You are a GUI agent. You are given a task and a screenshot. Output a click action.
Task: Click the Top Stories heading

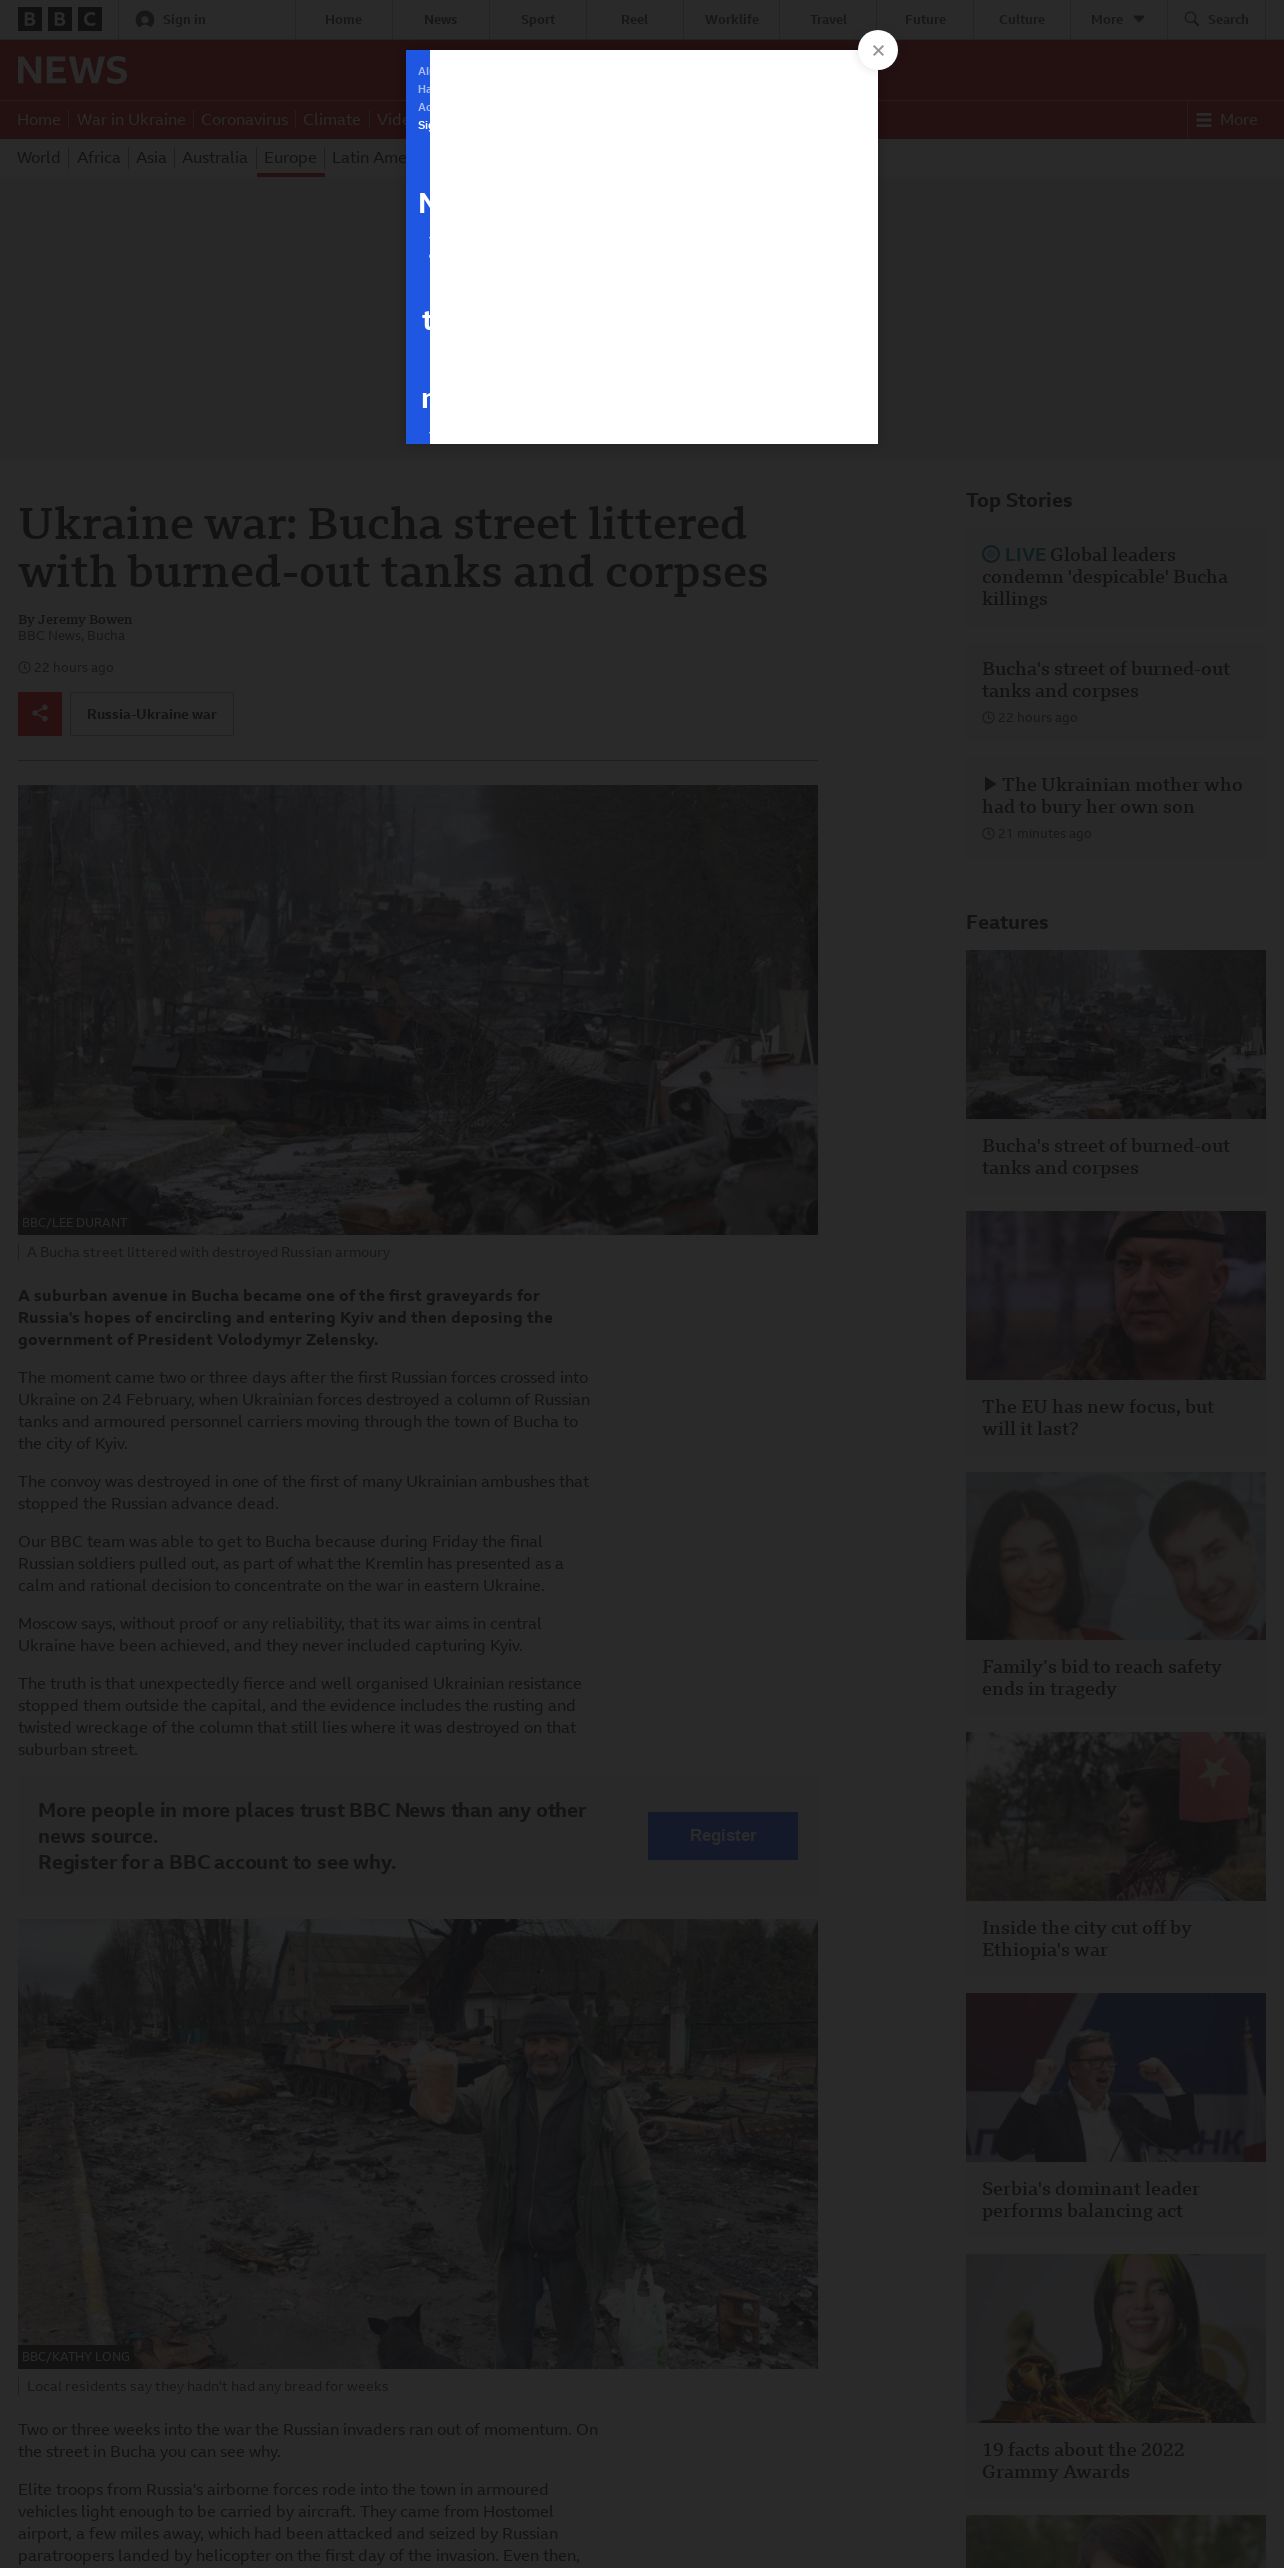1019,500
